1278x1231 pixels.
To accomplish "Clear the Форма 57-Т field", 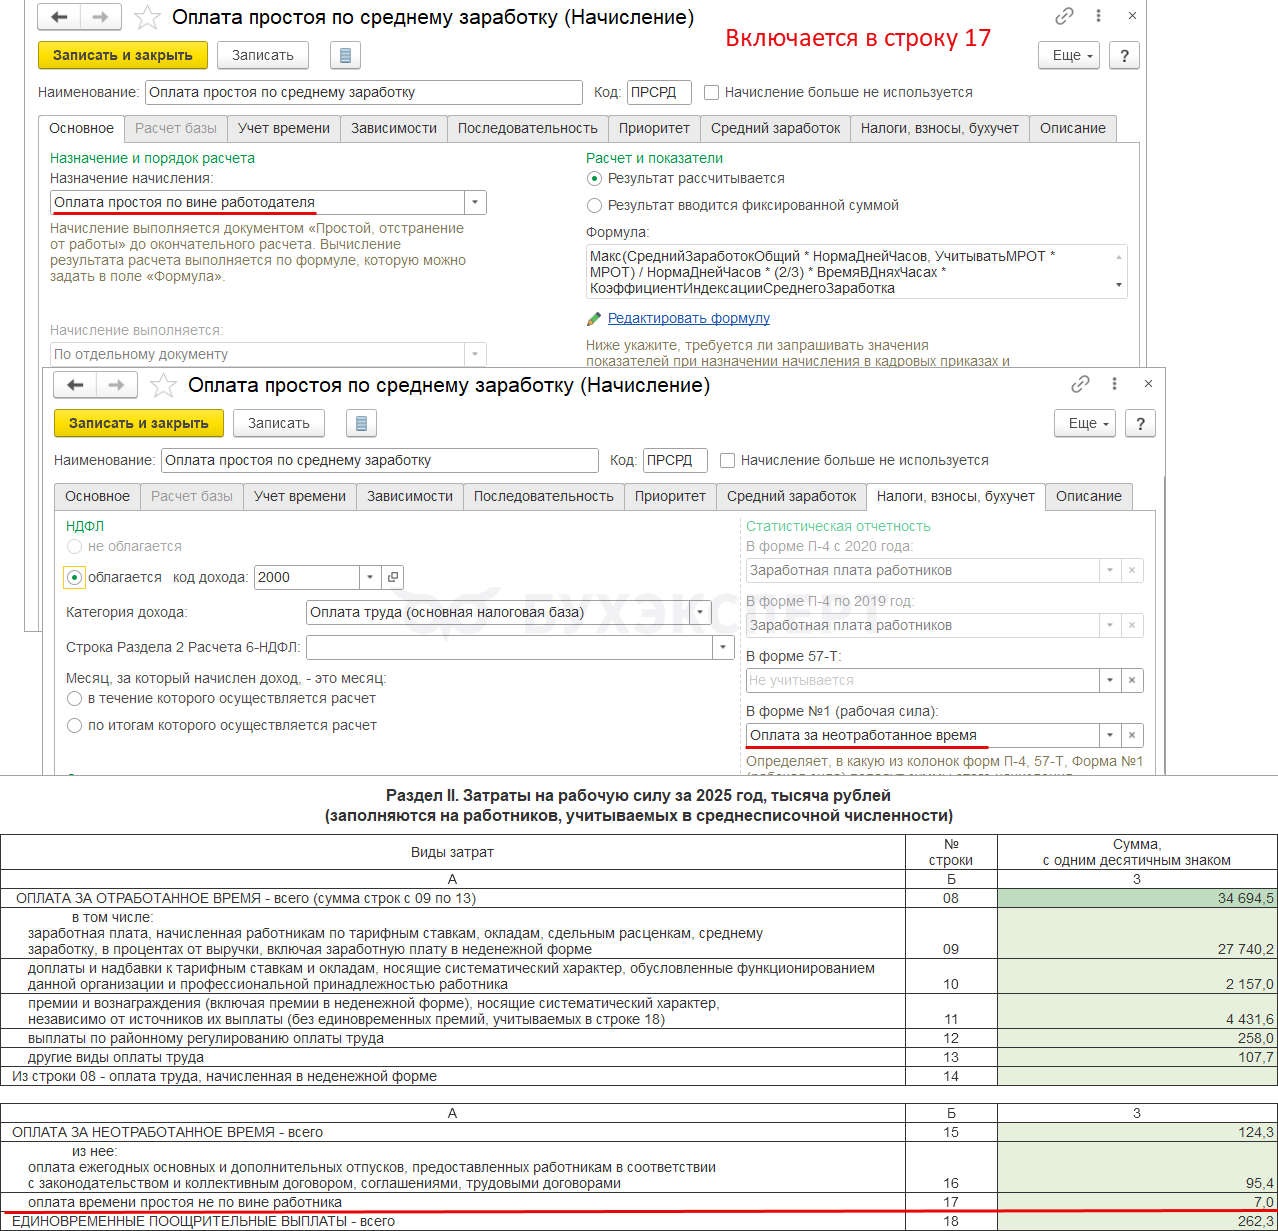I will 1132,680.
